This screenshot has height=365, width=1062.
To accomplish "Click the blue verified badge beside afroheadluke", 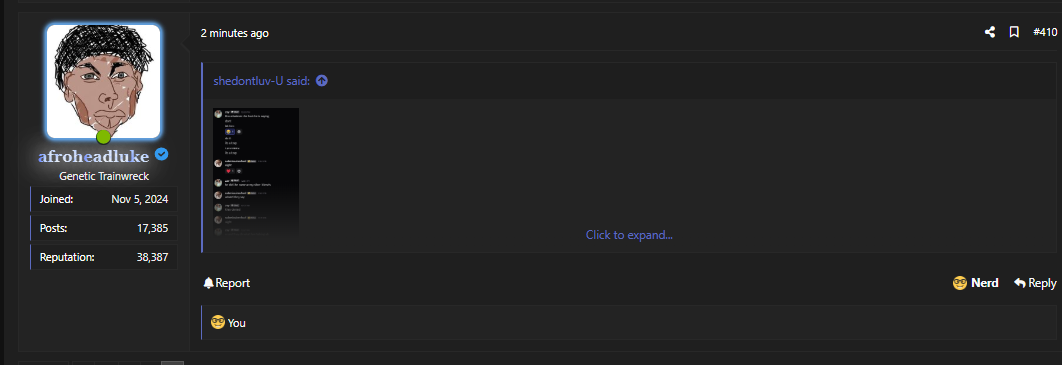I will point(161,155).
